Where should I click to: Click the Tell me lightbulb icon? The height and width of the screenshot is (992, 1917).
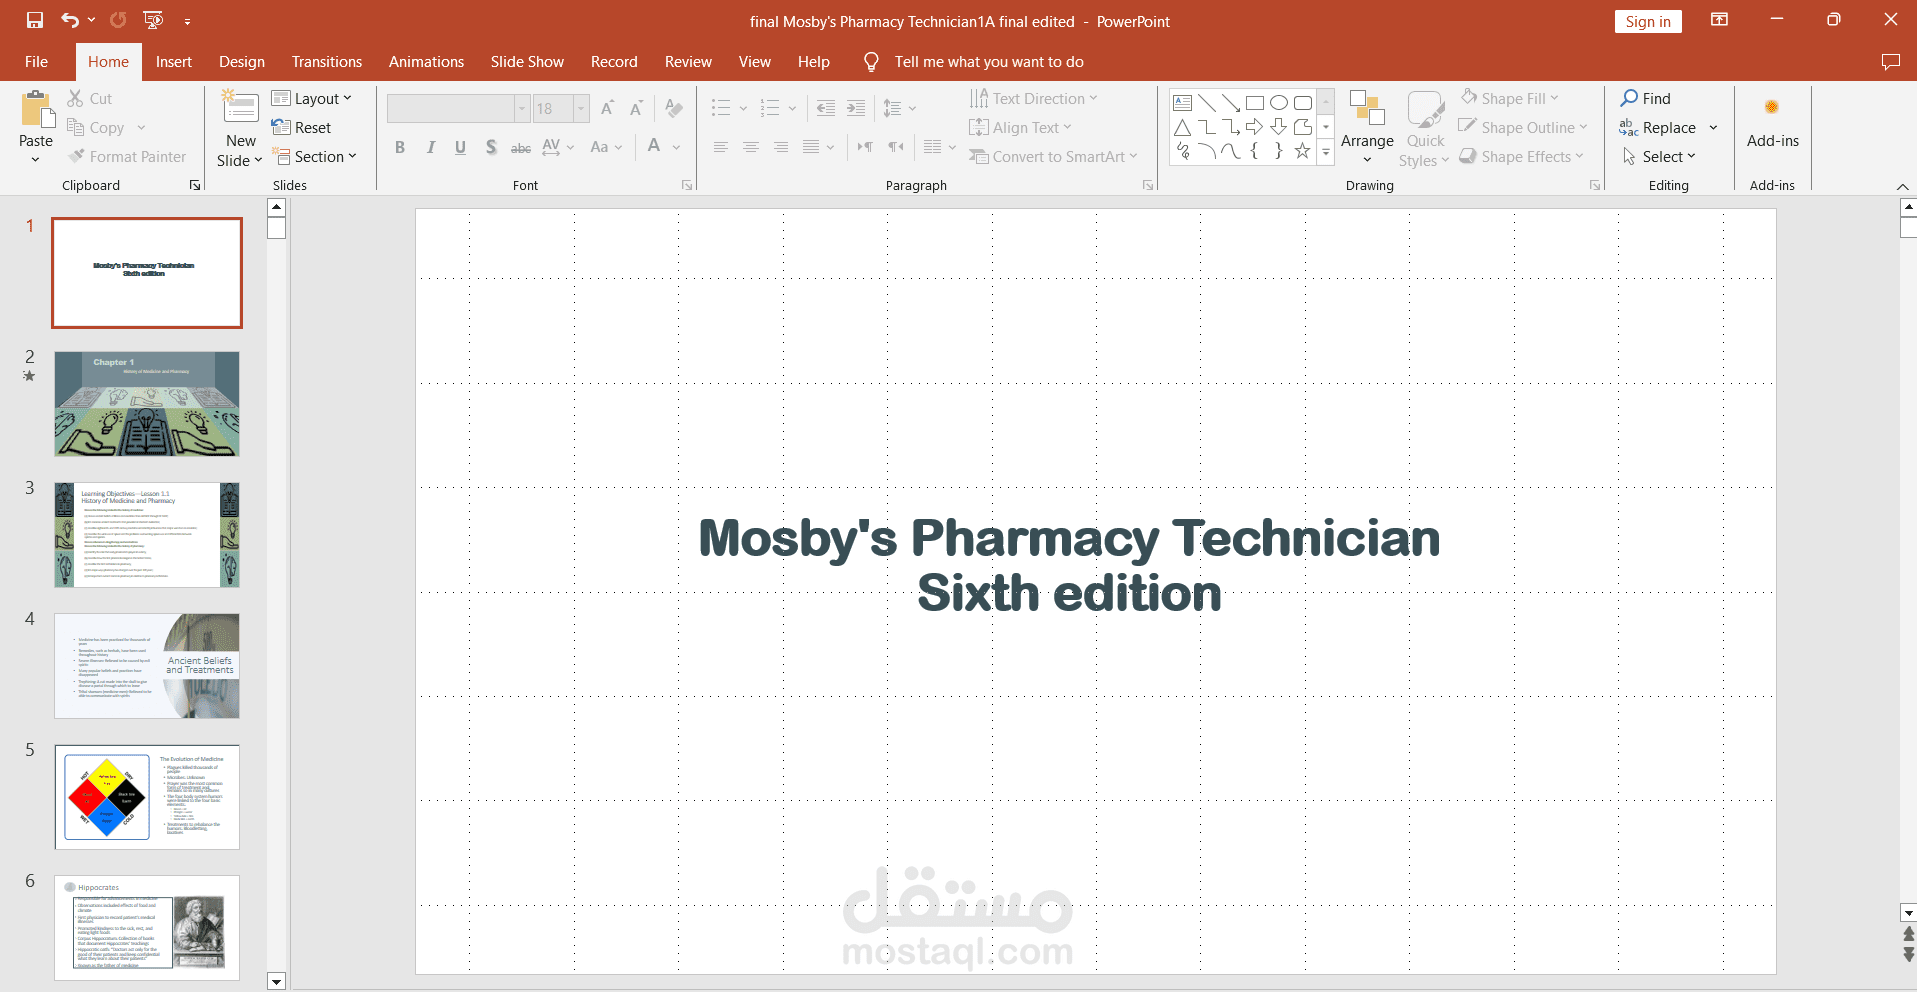pyautogui.click(x=871, y=62)
